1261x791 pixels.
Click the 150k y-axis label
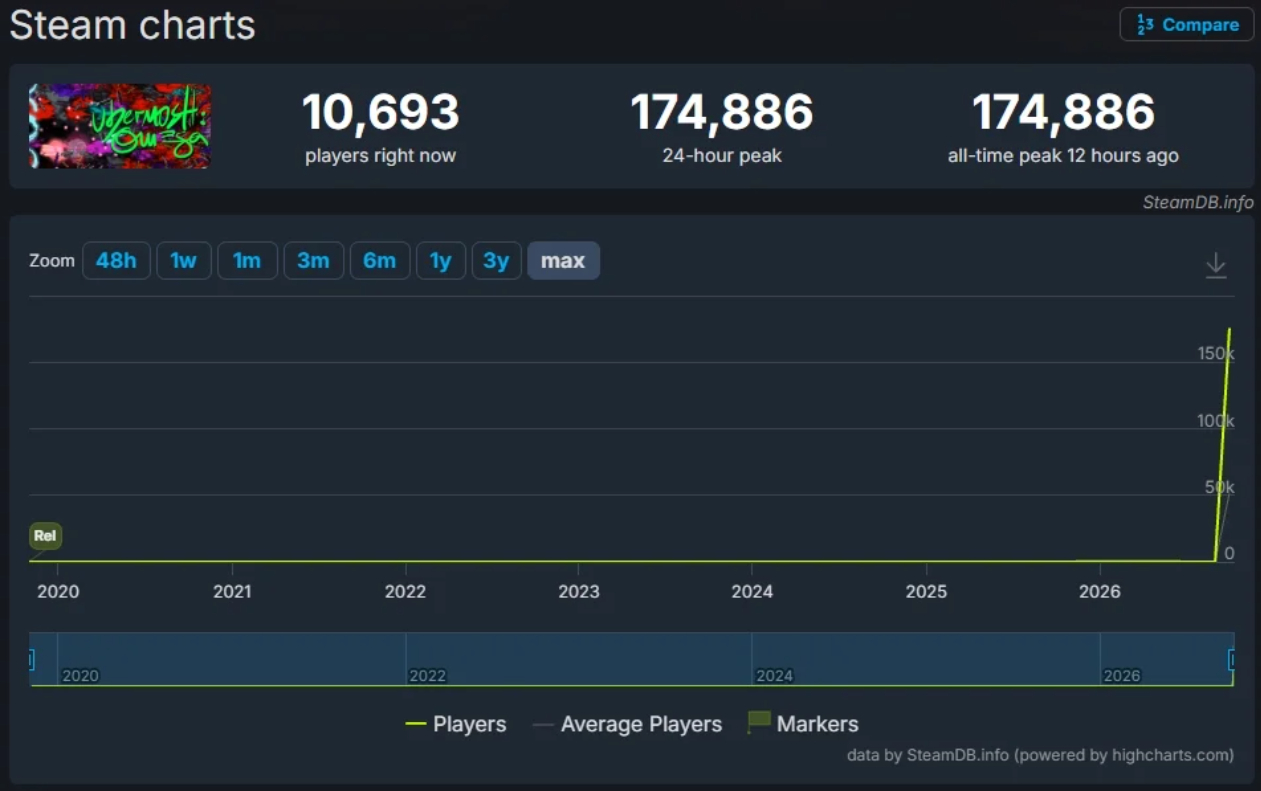click(x=1216, y=354)
